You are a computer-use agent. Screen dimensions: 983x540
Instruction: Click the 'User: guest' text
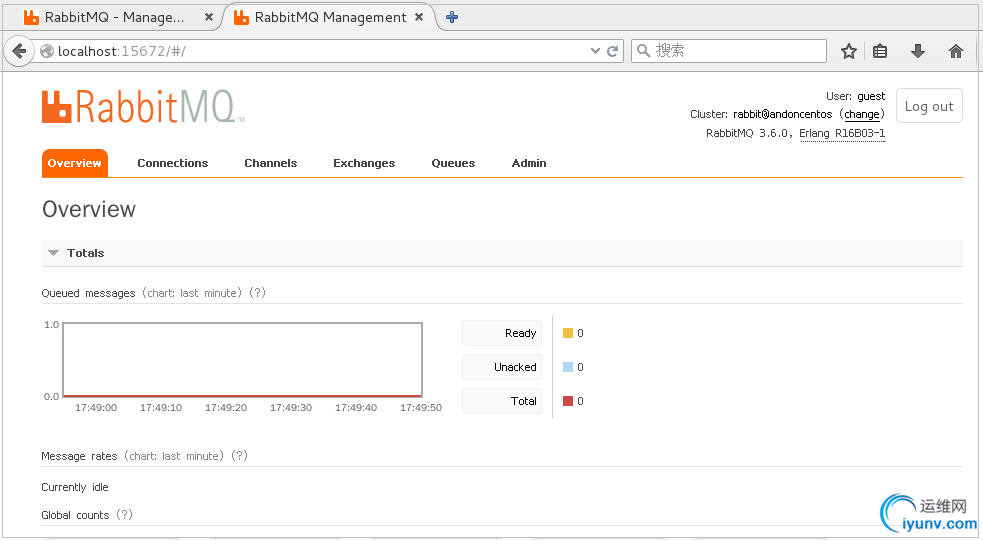(x=855, y=96)
